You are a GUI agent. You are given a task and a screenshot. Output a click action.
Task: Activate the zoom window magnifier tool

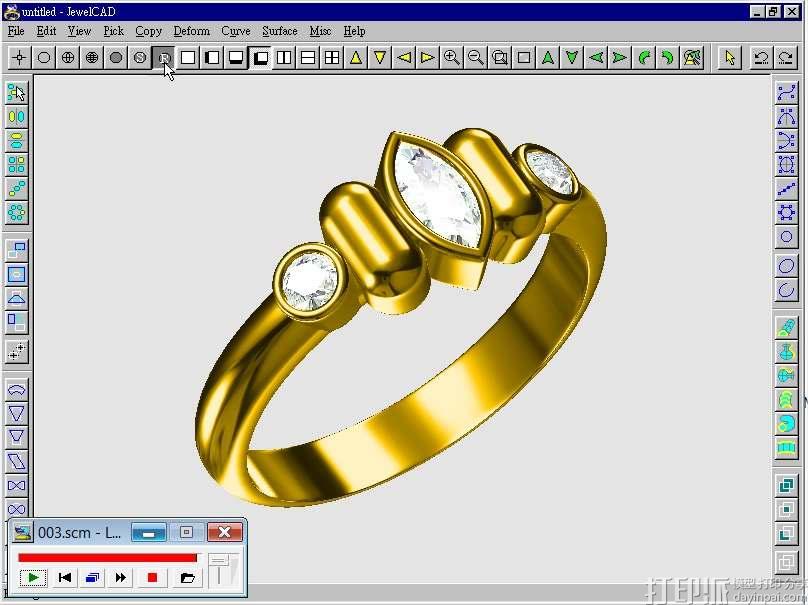500,57
